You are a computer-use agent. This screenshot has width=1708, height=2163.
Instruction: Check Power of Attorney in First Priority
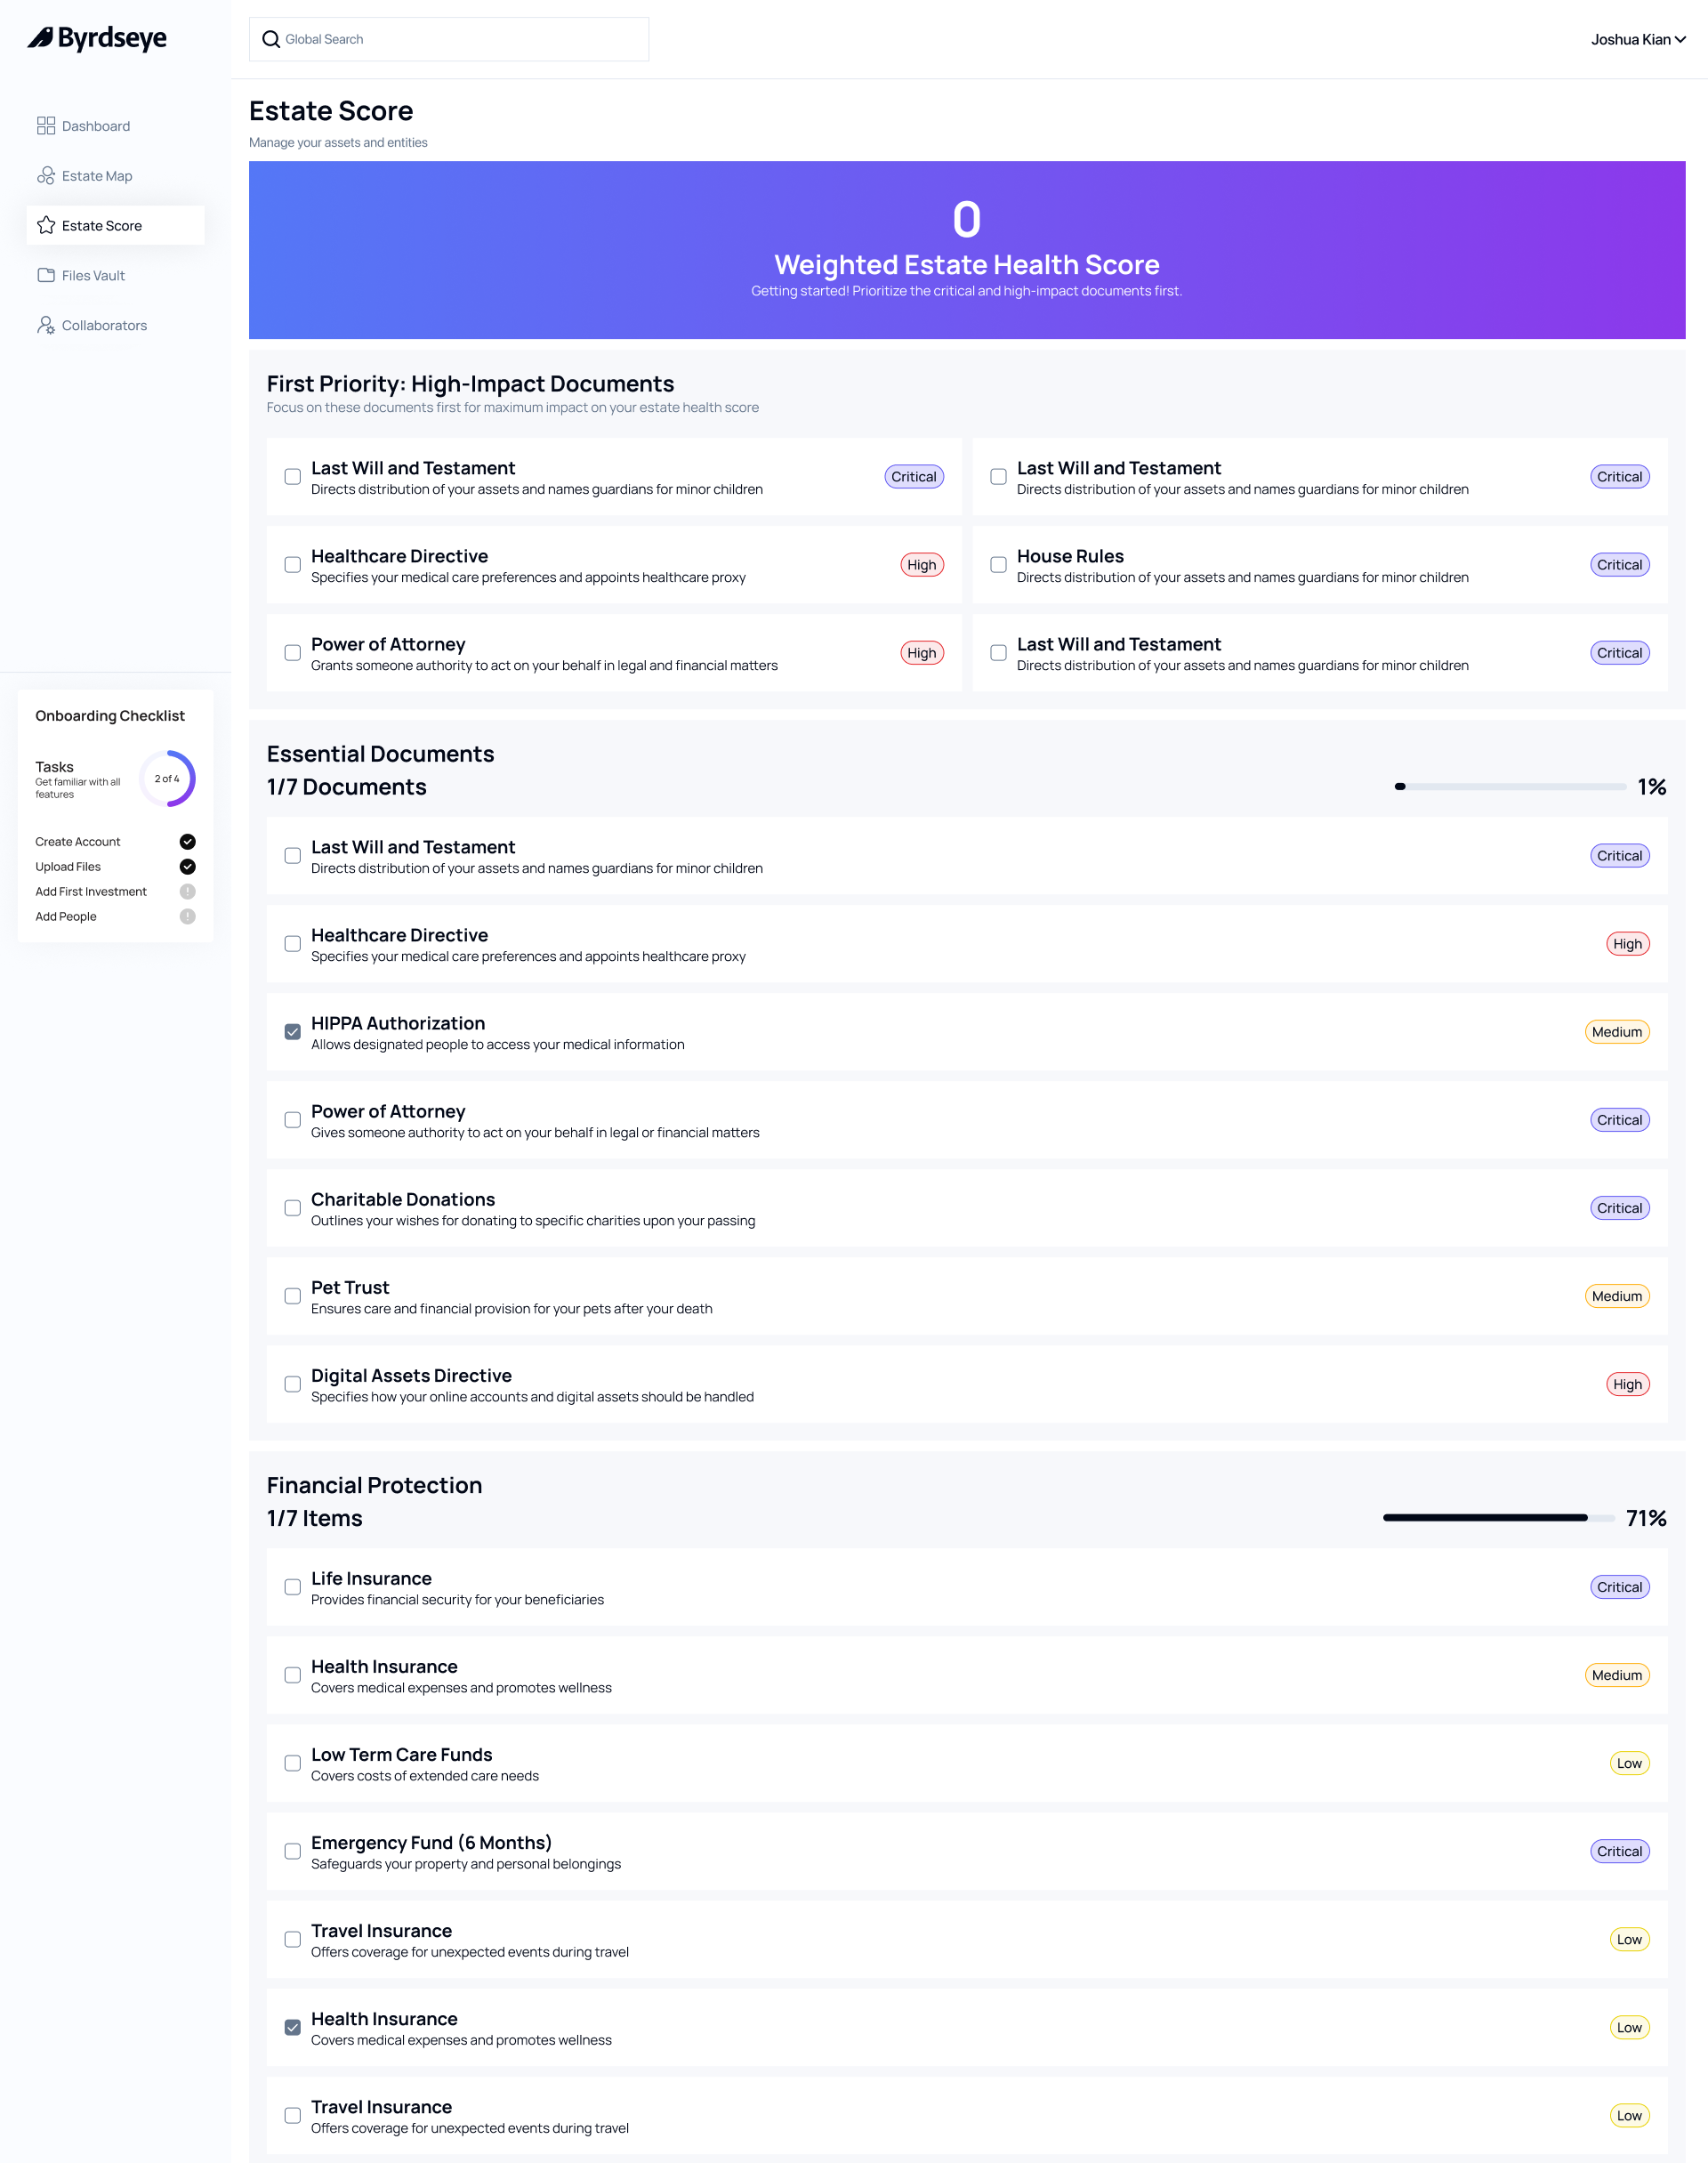click(292, 653)
